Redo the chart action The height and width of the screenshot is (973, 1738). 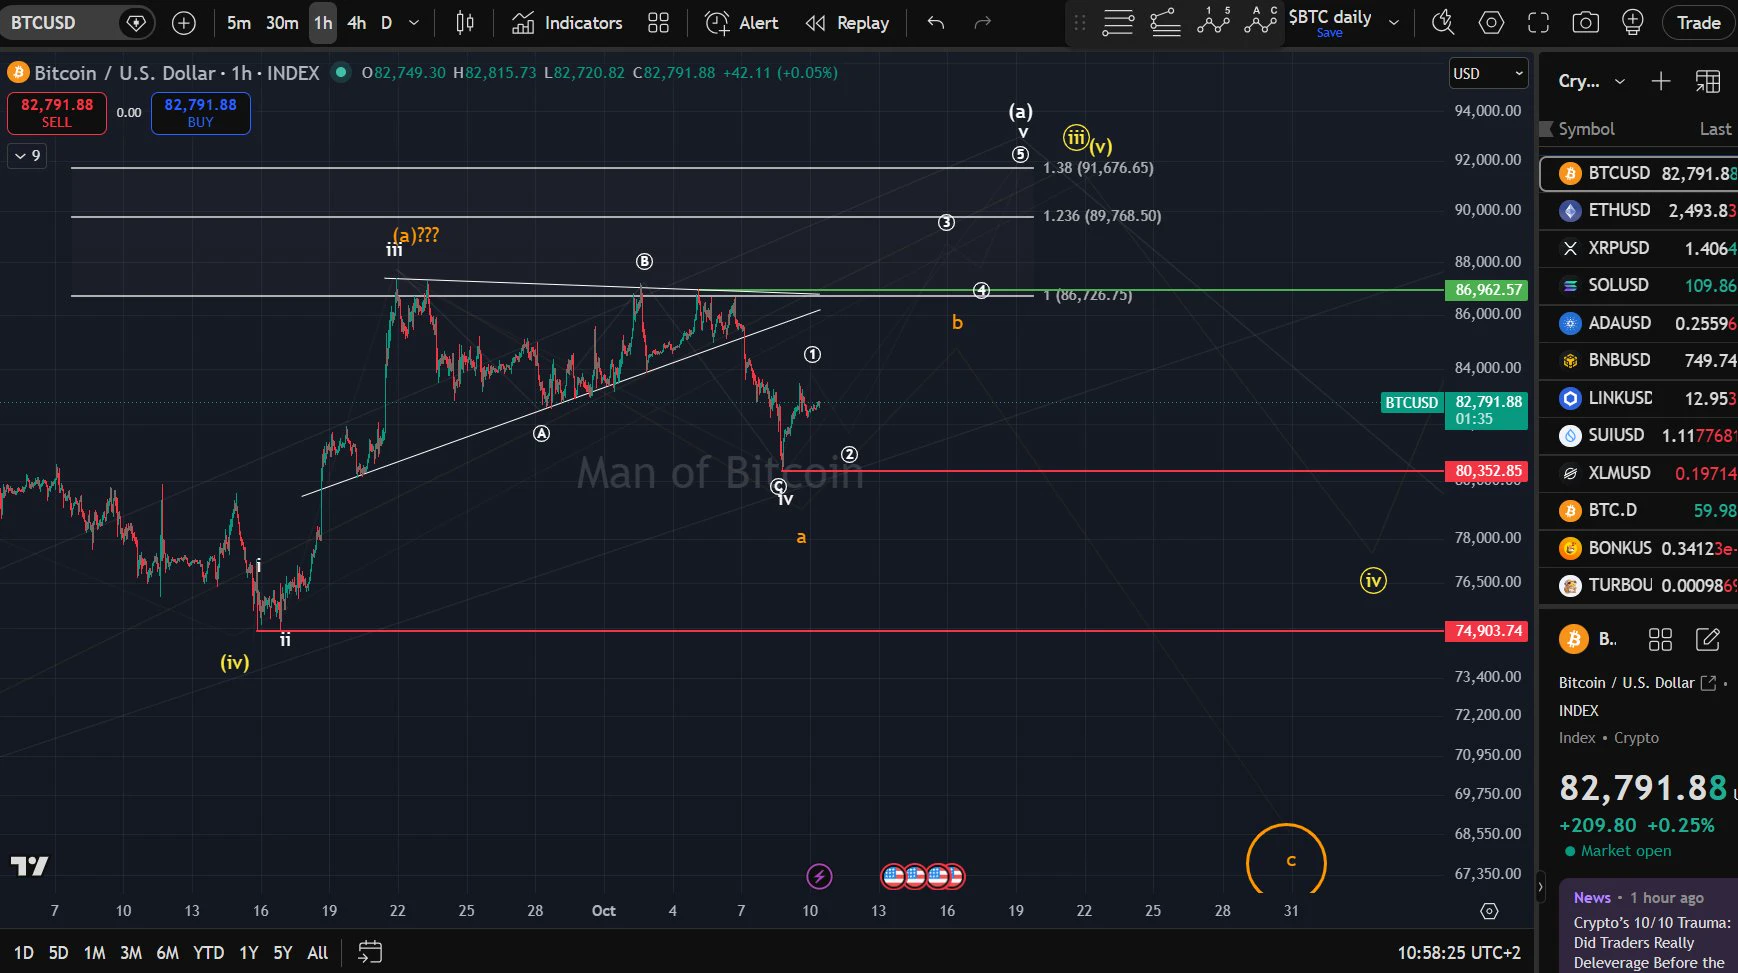(983, 23)
